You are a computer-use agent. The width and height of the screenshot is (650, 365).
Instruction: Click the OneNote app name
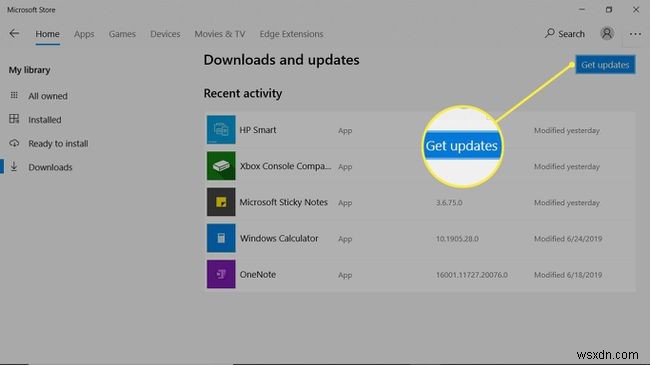[x=257, y=275]
